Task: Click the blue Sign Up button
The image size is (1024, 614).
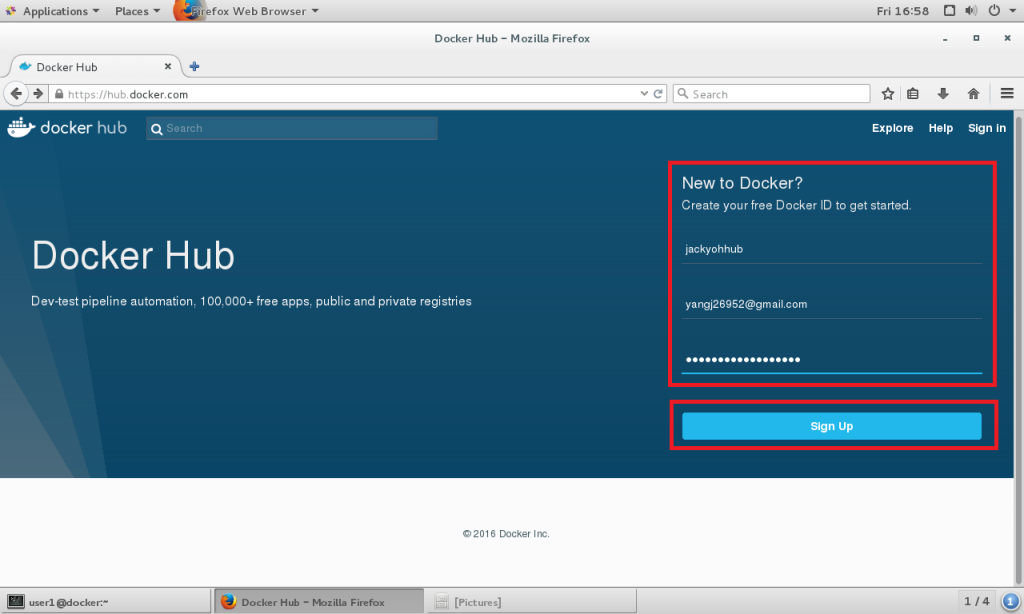Action: pyautogui.click(x=831, y=426)
